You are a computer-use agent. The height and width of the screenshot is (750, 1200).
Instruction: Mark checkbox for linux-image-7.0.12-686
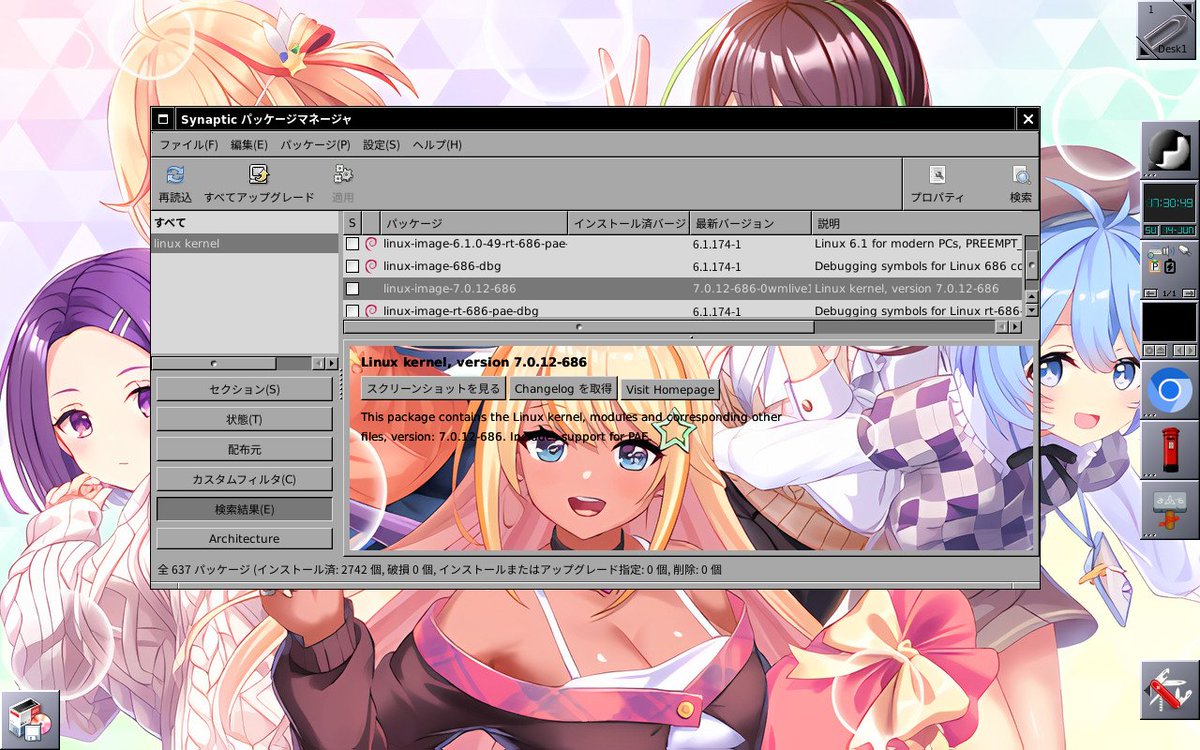pos(352,289)
